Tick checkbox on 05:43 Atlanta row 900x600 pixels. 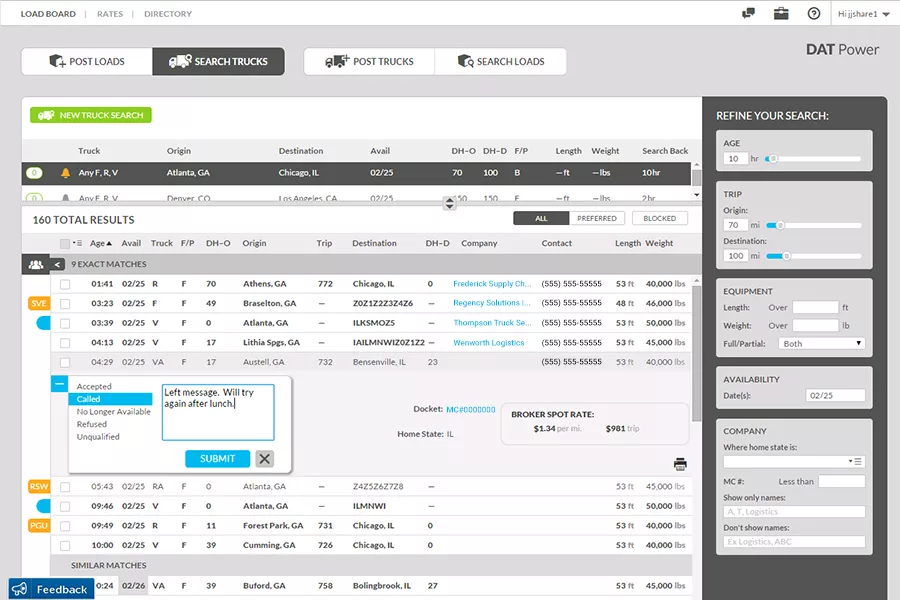pyautogui.click(x=65, y=487)
